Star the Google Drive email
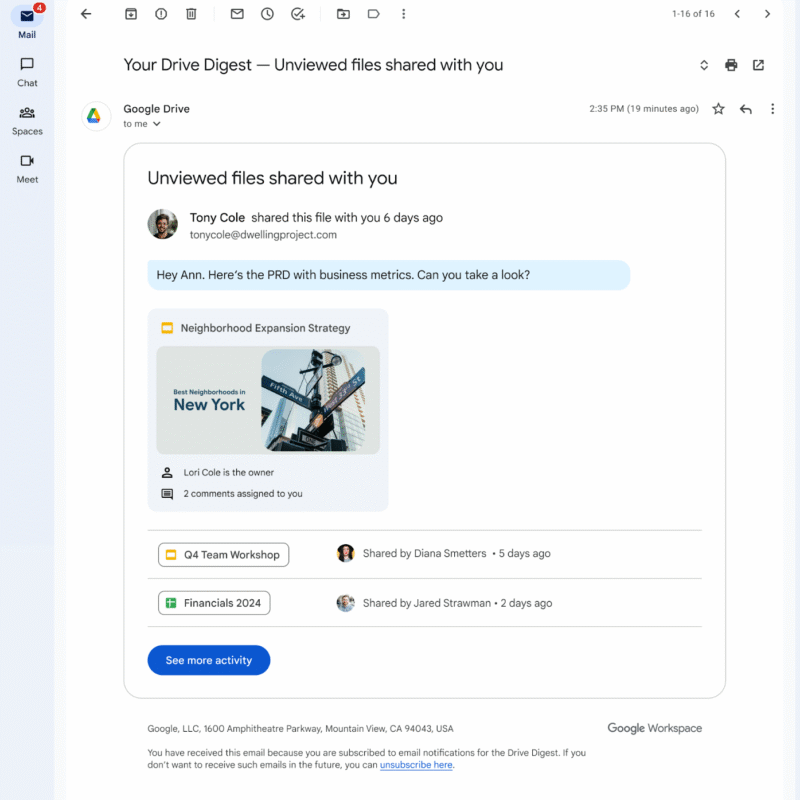This screenshot has height=800, width=800. tap(718, 109)
